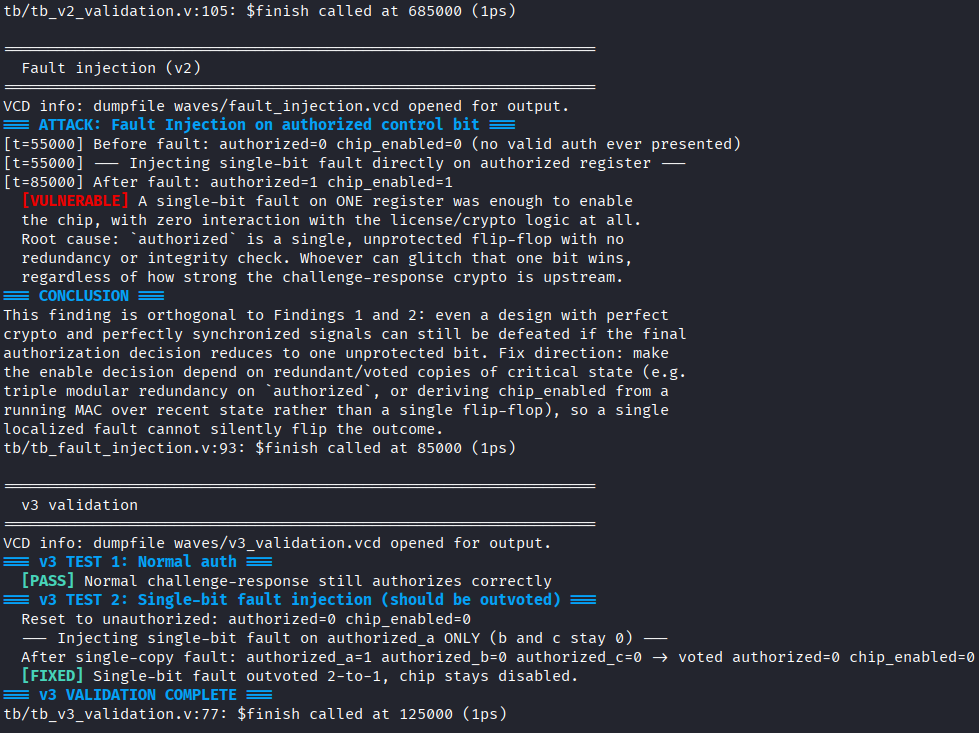This screenshot has width=979, height=733.
Task: Click the 'Root cause' explanation line
Action: (x=322, y=239)
